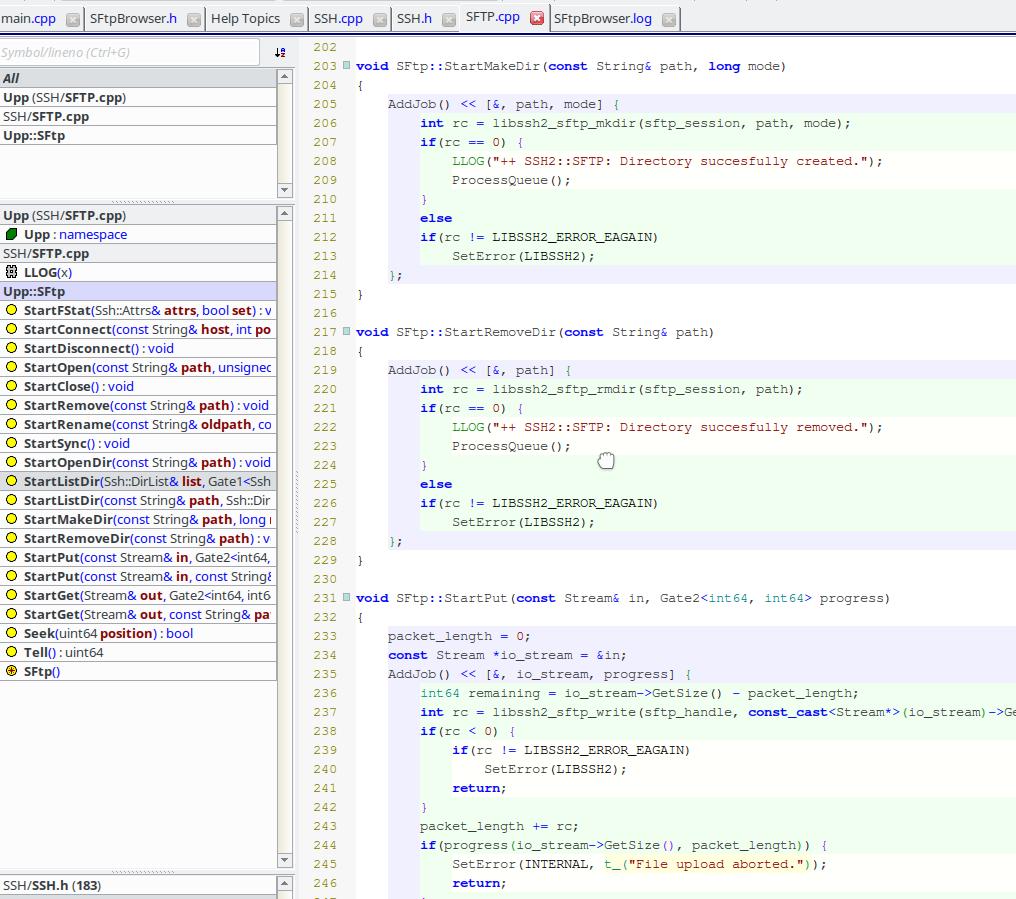Viewport: 1016px width, 899px height.
Task: Click the SFtp() constructor icon
Action: tap(12, 671)
